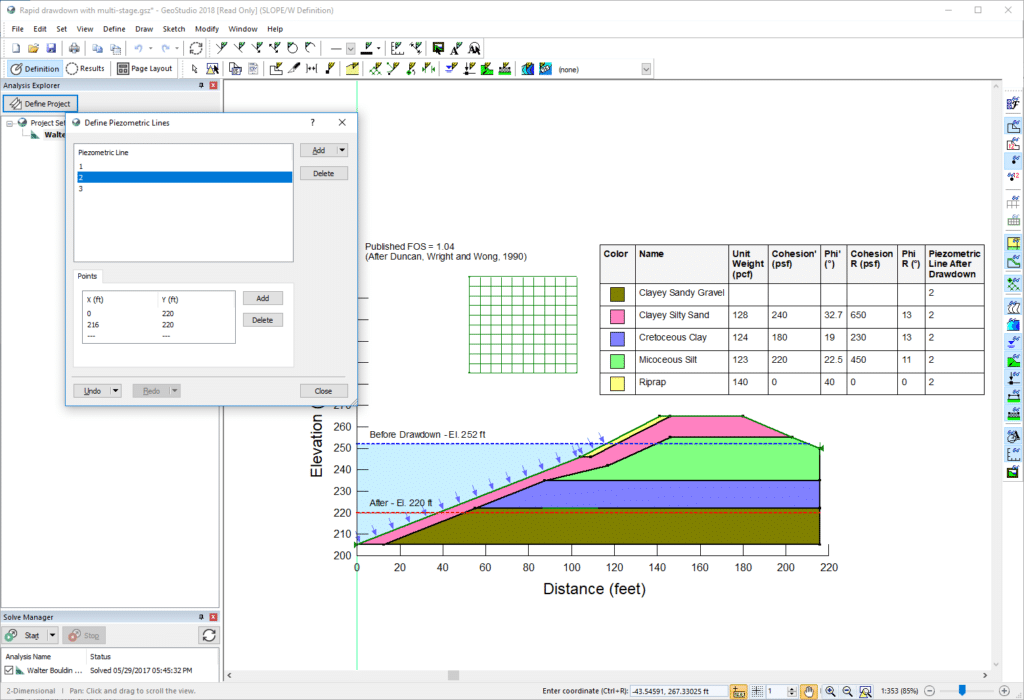Image resolution: width=1024 pixels, height=700 pixels.
Task: Toggle the grid display button in status bar
Action: pos(759,690)
